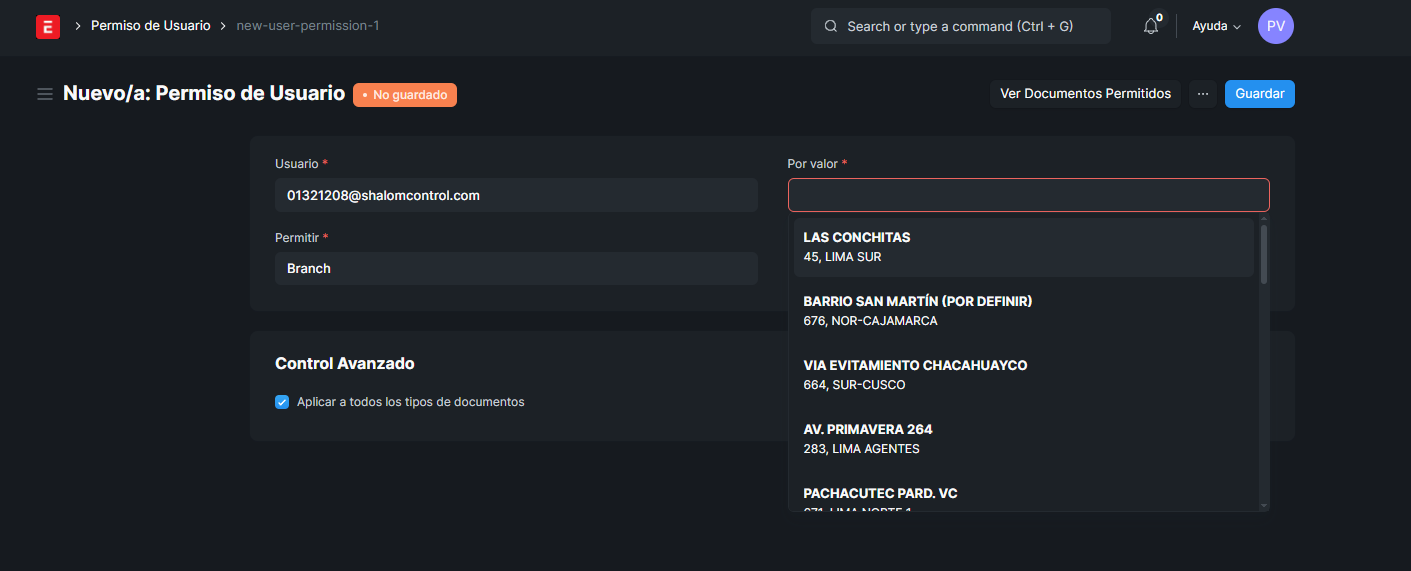The width and height of the screenshot is (1411, 571).
Task: Open the notifications bell icon
Action: (x=1151, y=27)
